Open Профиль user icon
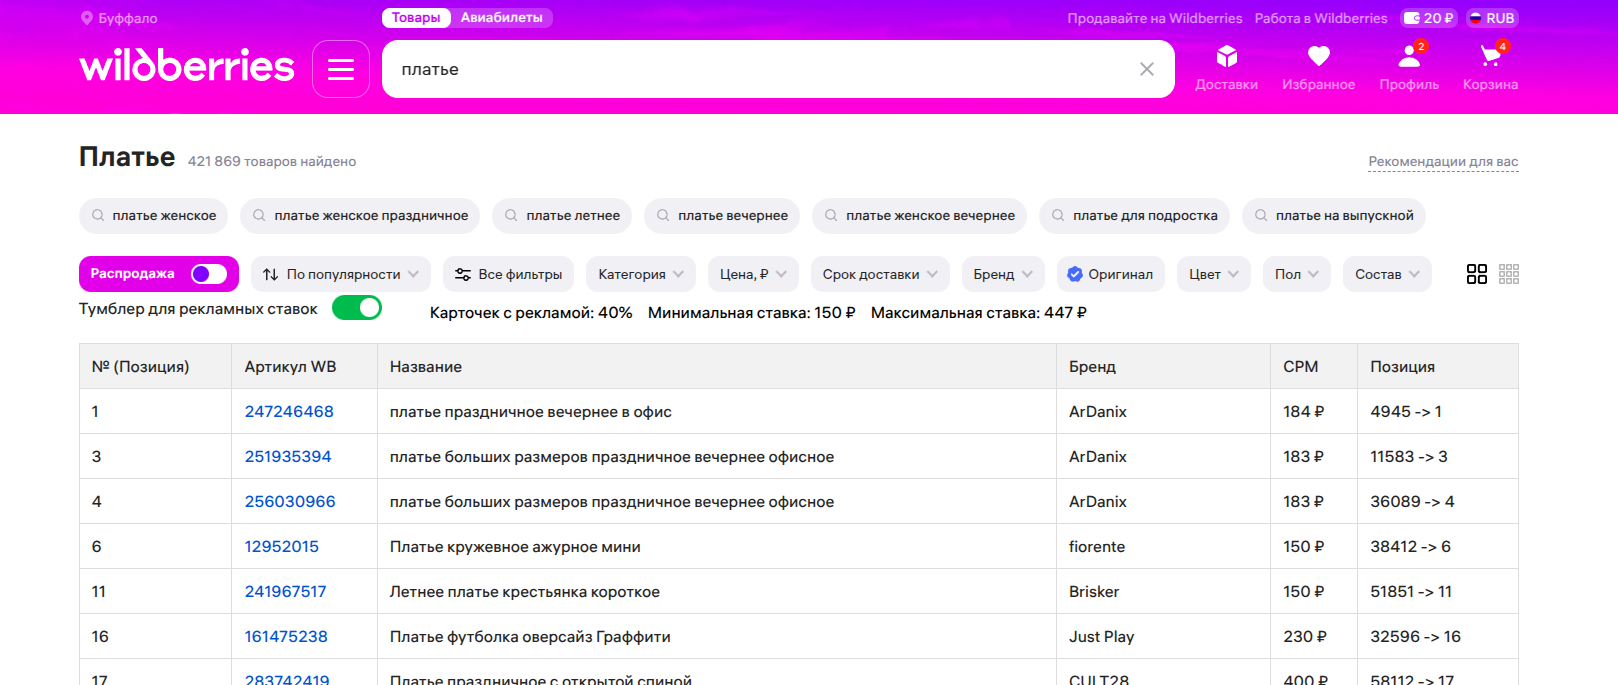Image resolution: width=1618 pixels, height=685 pixels. tap(1409, 57)
